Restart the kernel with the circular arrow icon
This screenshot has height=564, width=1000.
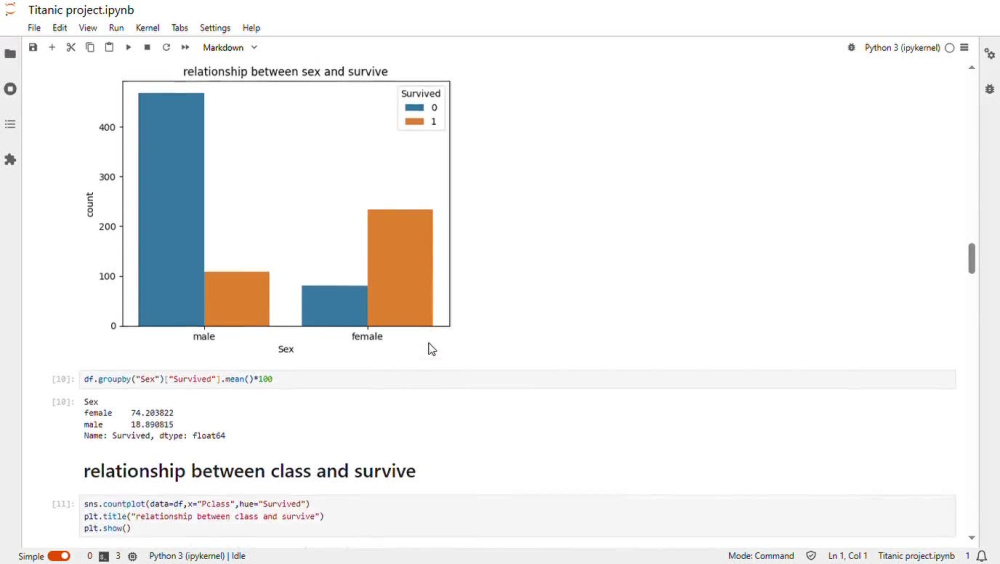tap(166, 47)
